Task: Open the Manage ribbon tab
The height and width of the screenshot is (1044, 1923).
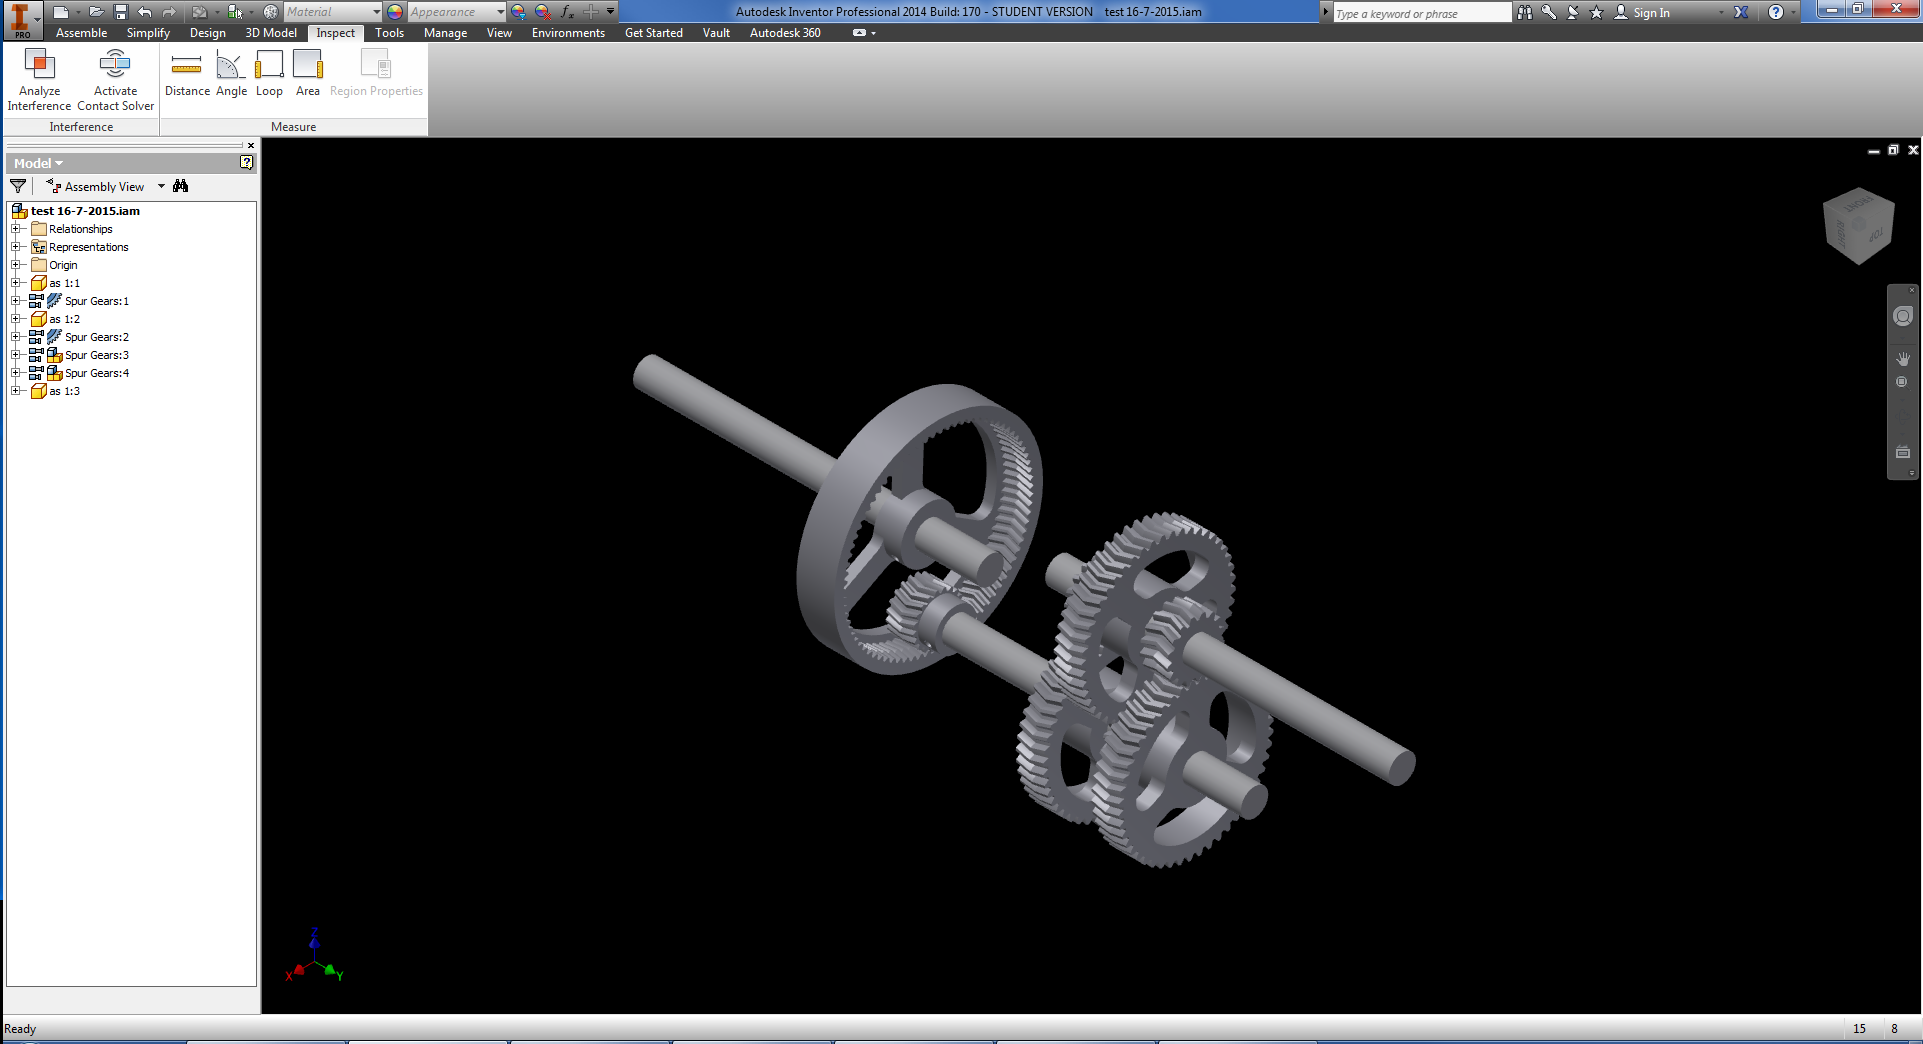Action: click(x=445, y=33)
